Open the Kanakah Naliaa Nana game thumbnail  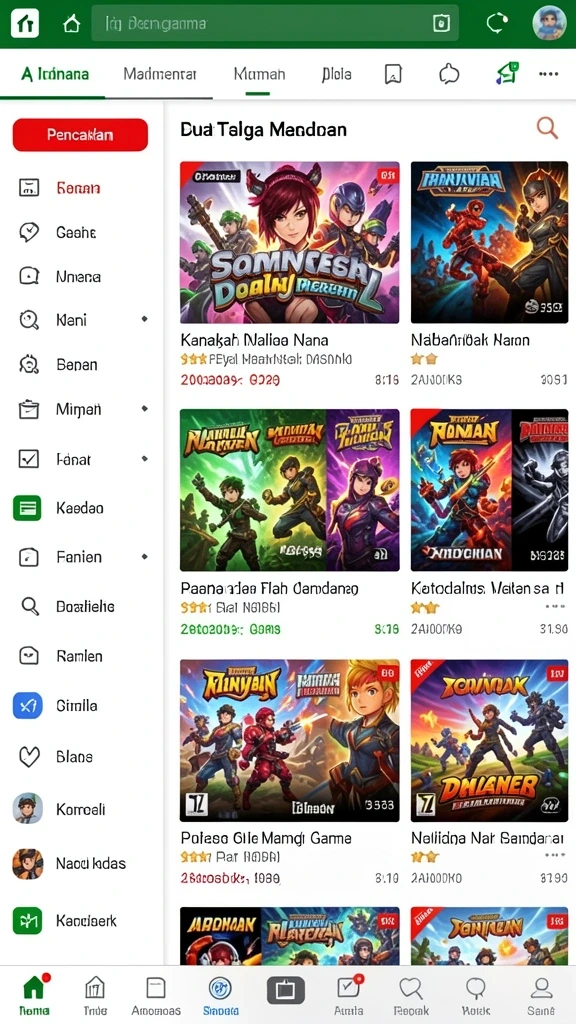pos(289,242)
